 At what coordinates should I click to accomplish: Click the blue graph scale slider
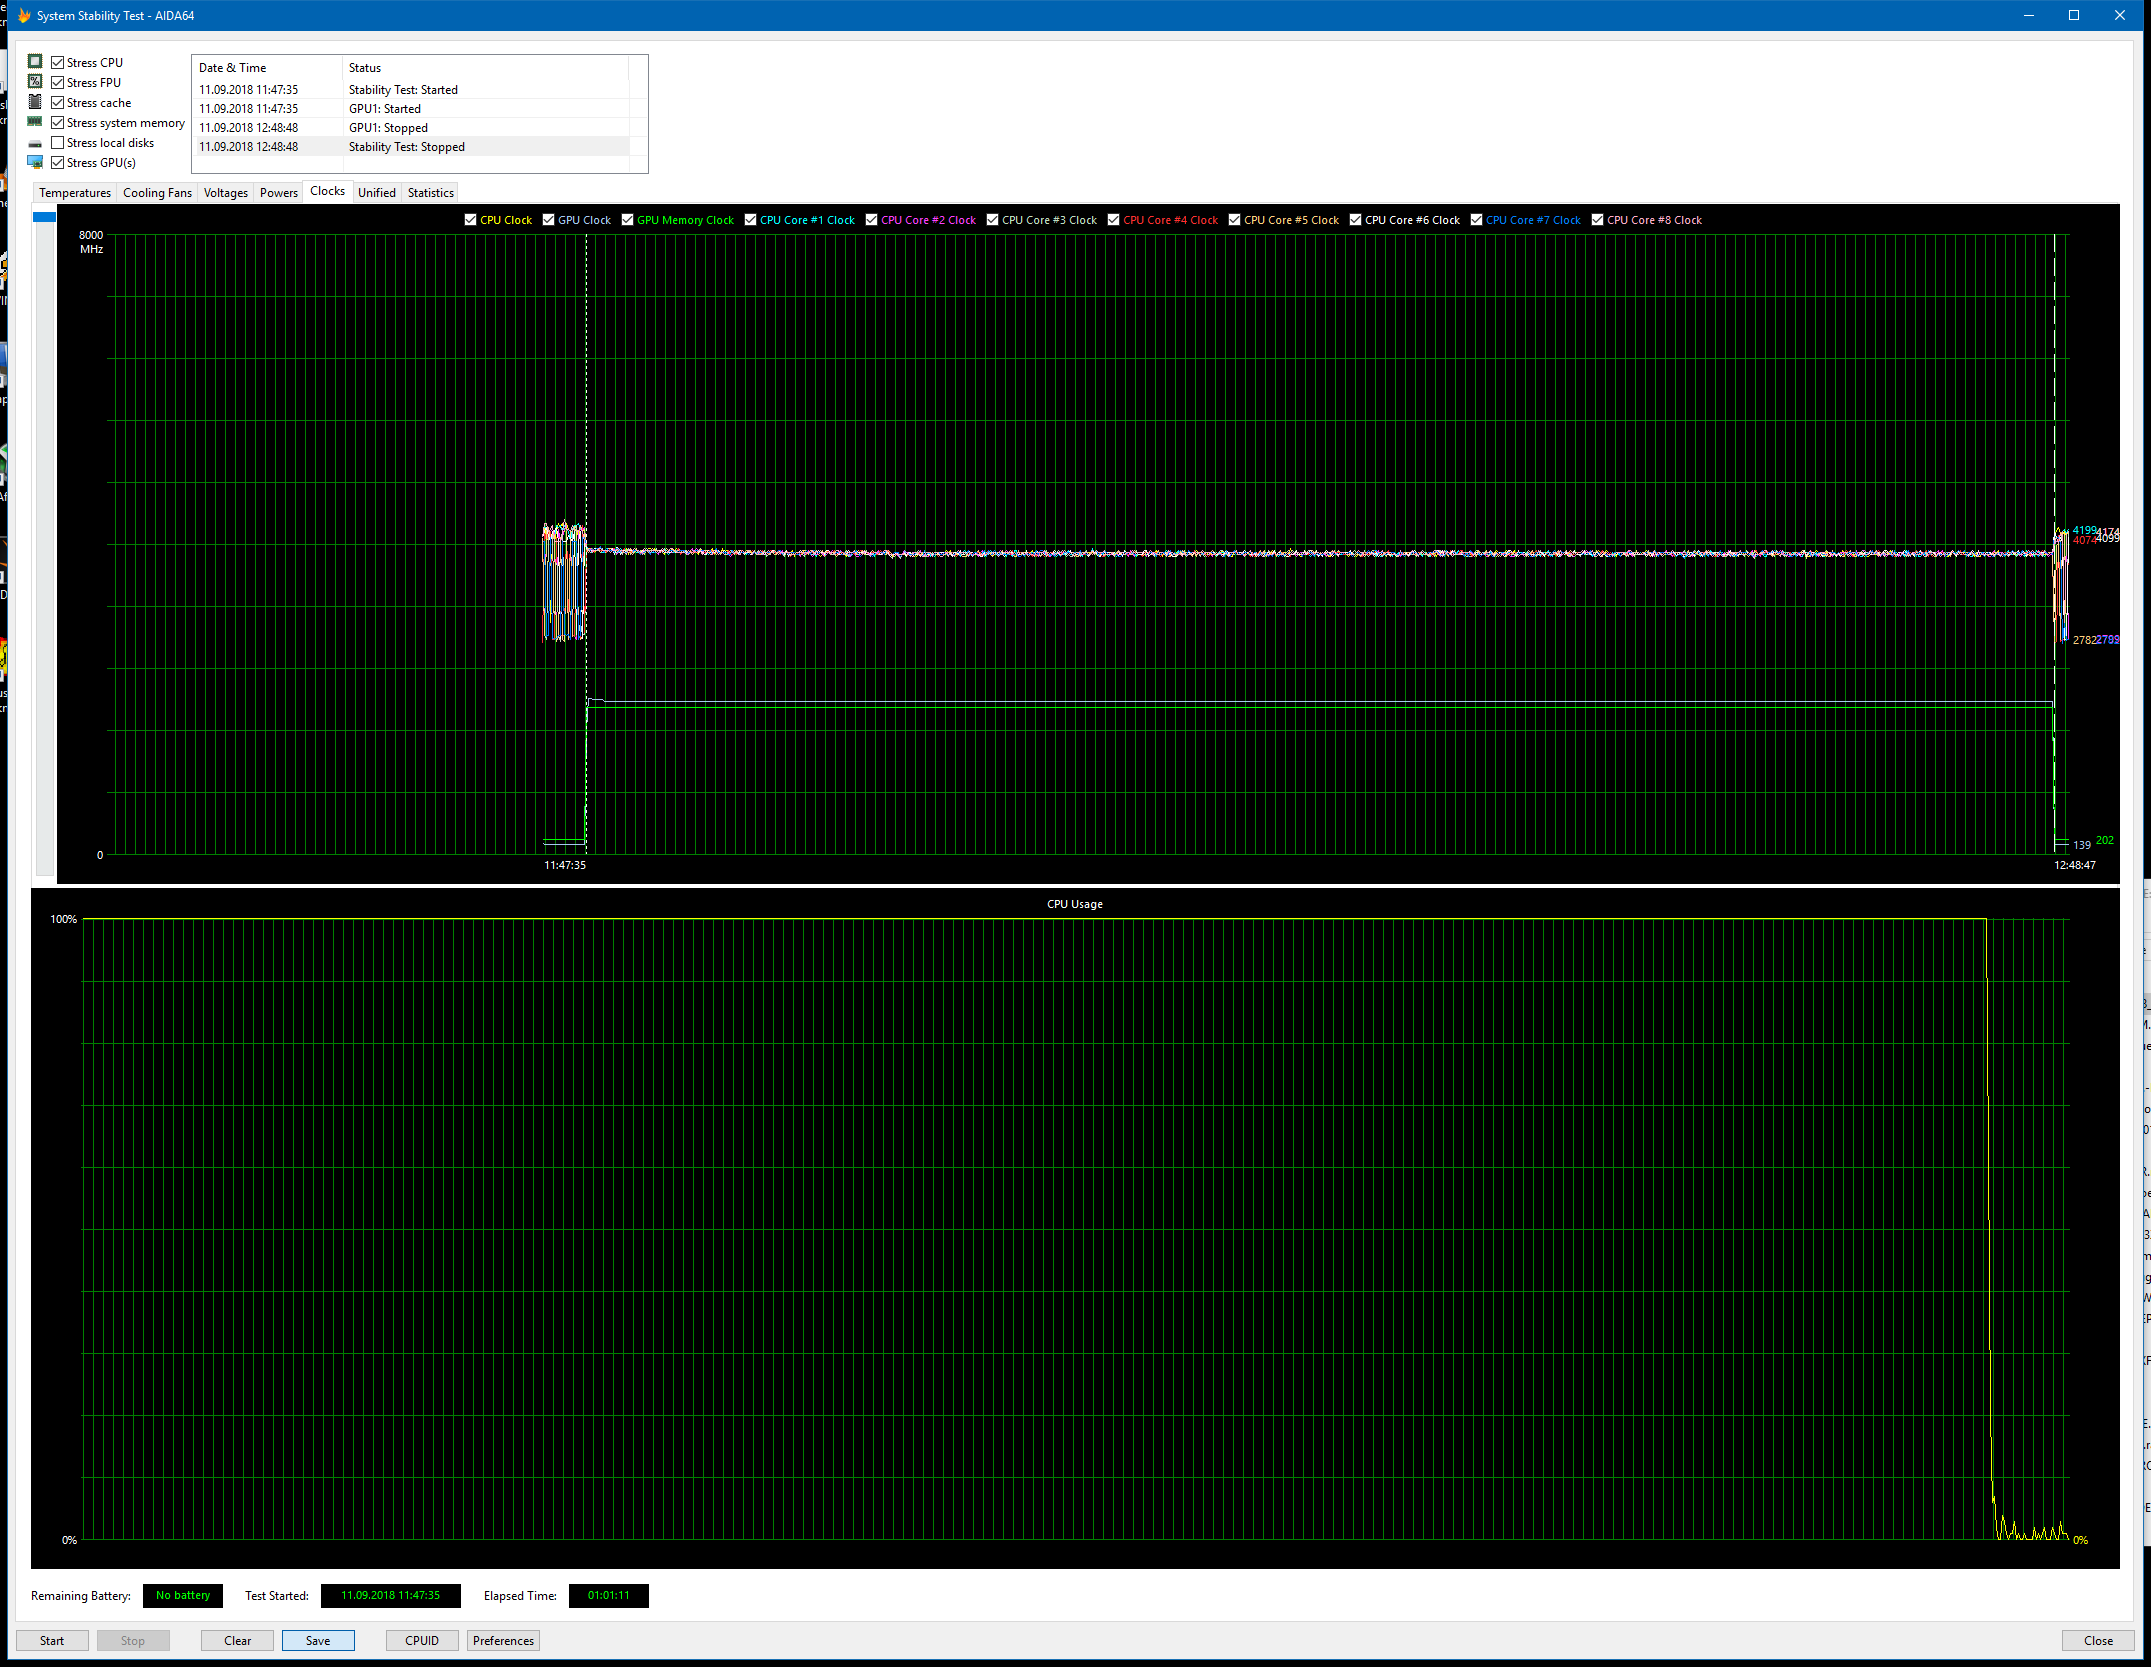point(44,217)
